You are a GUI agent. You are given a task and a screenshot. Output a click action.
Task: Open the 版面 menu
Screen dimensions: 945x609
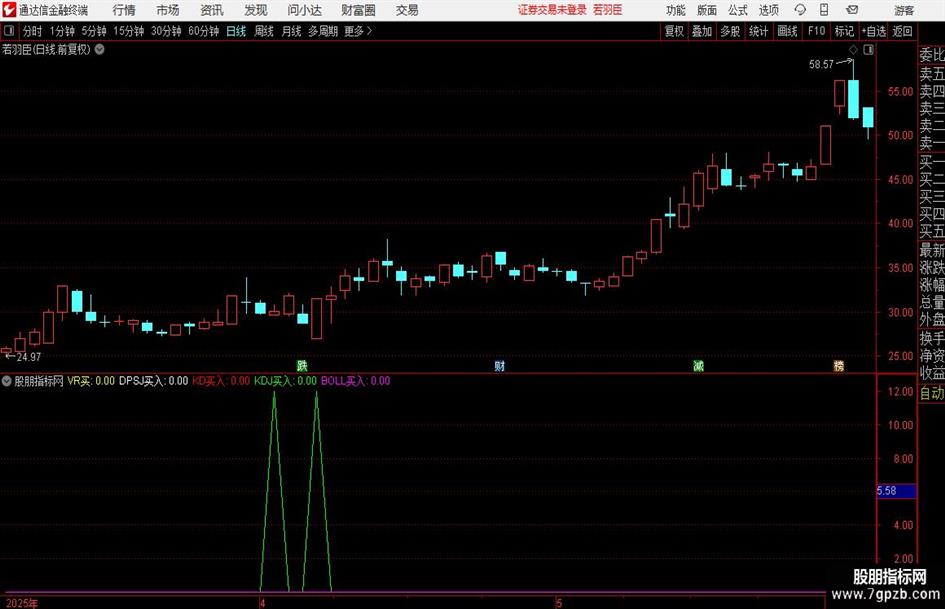pos(707,10)
